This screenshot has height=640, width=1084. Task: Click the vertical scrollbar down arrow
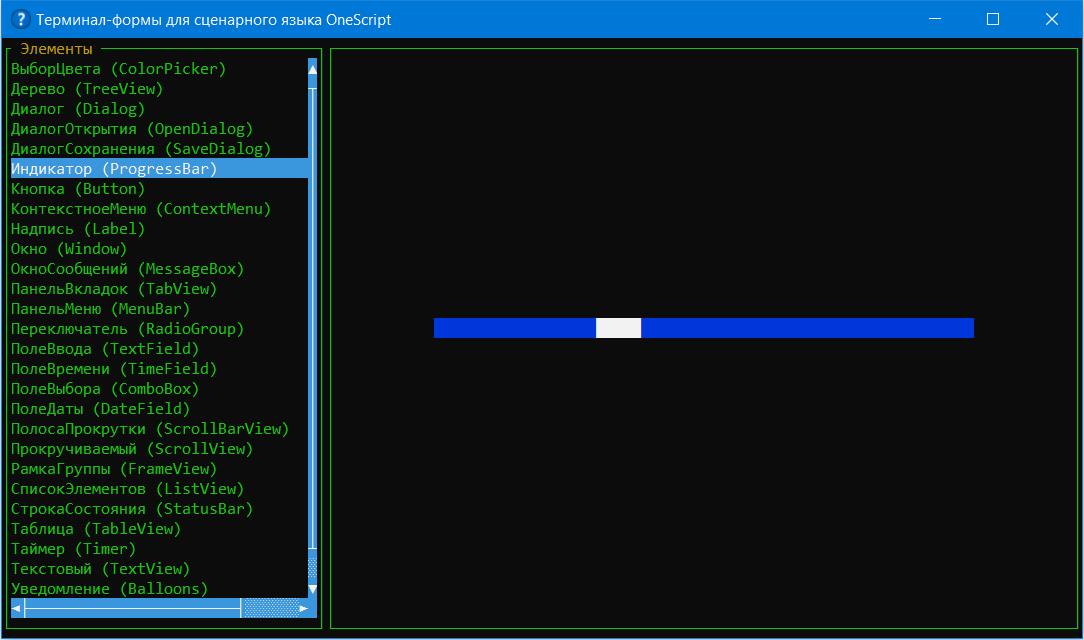312,589
